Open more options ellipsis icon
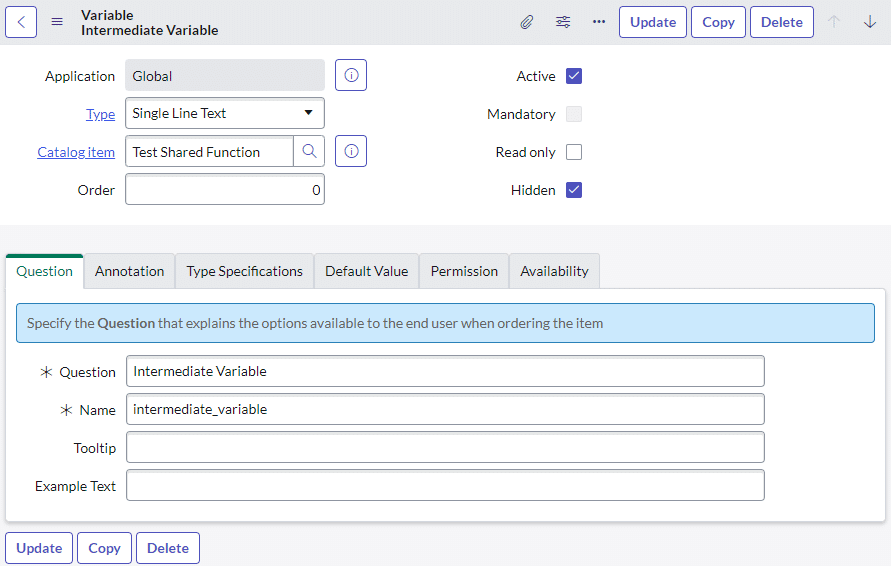 (599, 22)
